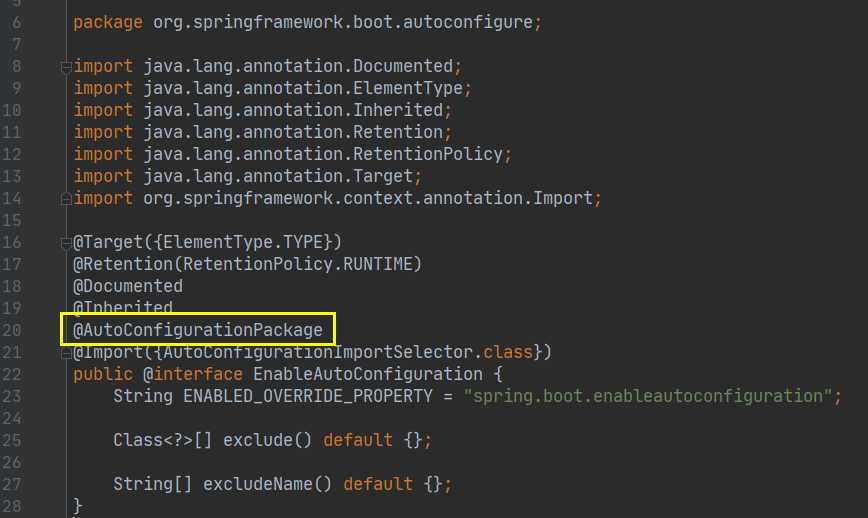Screen dimensions: 868x518
Task: Click the ElementType.TYPE argument
Action: point(243,242)
